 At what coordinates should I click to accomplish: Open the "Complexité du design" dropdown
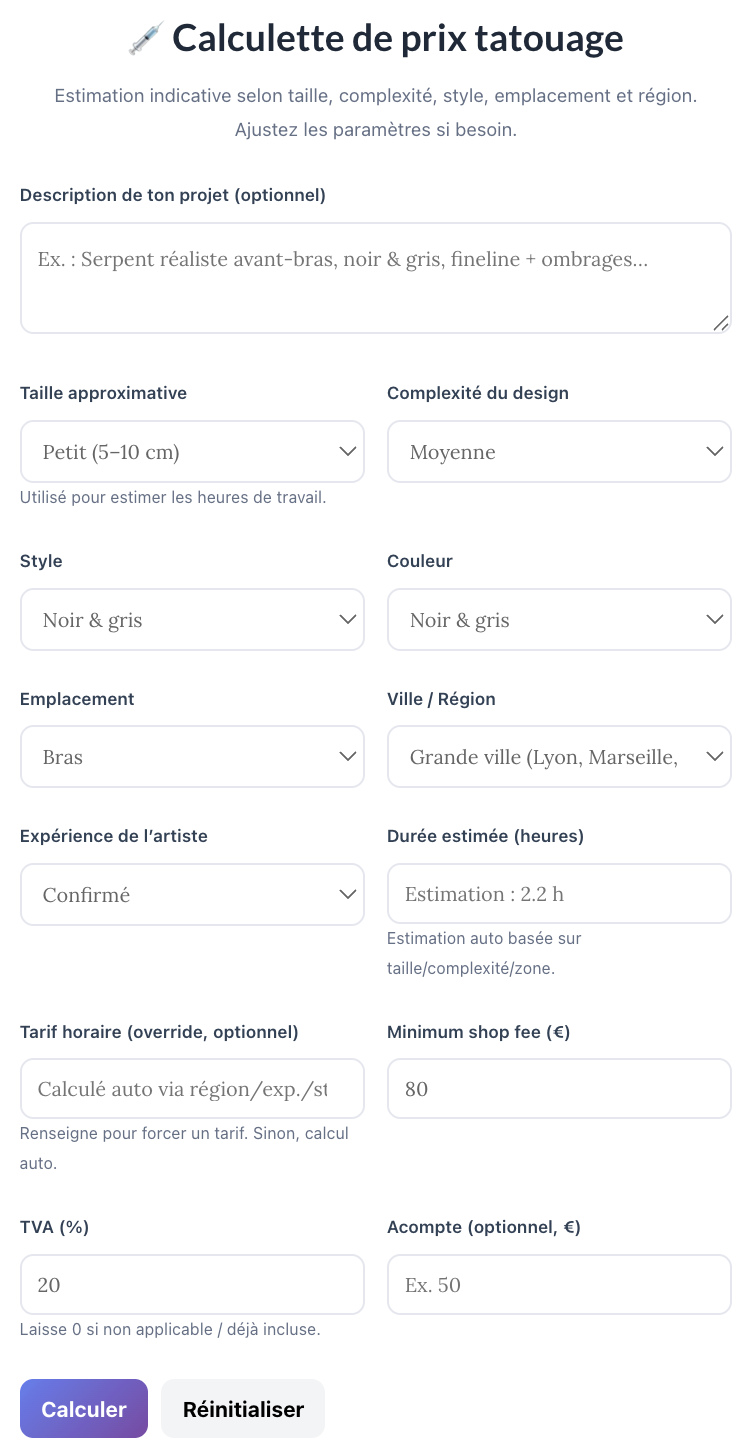coord(559,451)
